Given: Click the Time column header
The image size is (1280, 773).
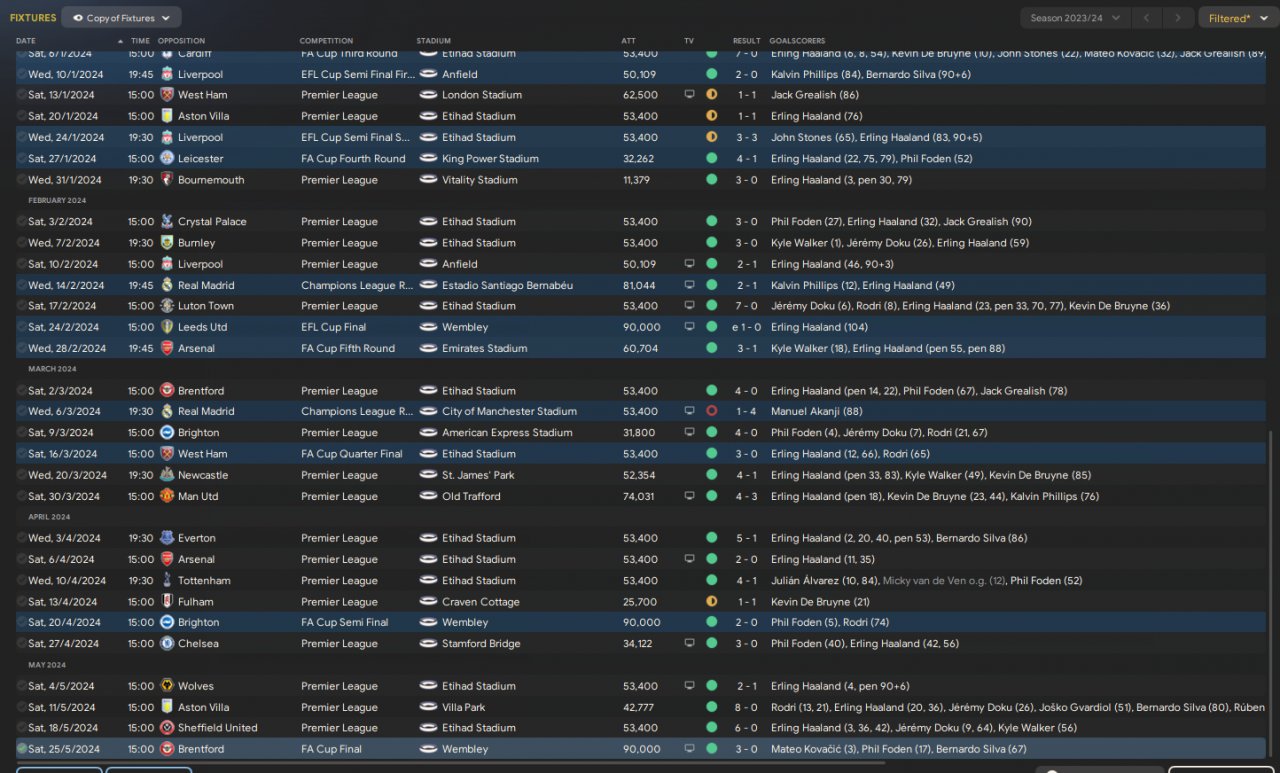Looking at the screenshot, I should point(140,41).
